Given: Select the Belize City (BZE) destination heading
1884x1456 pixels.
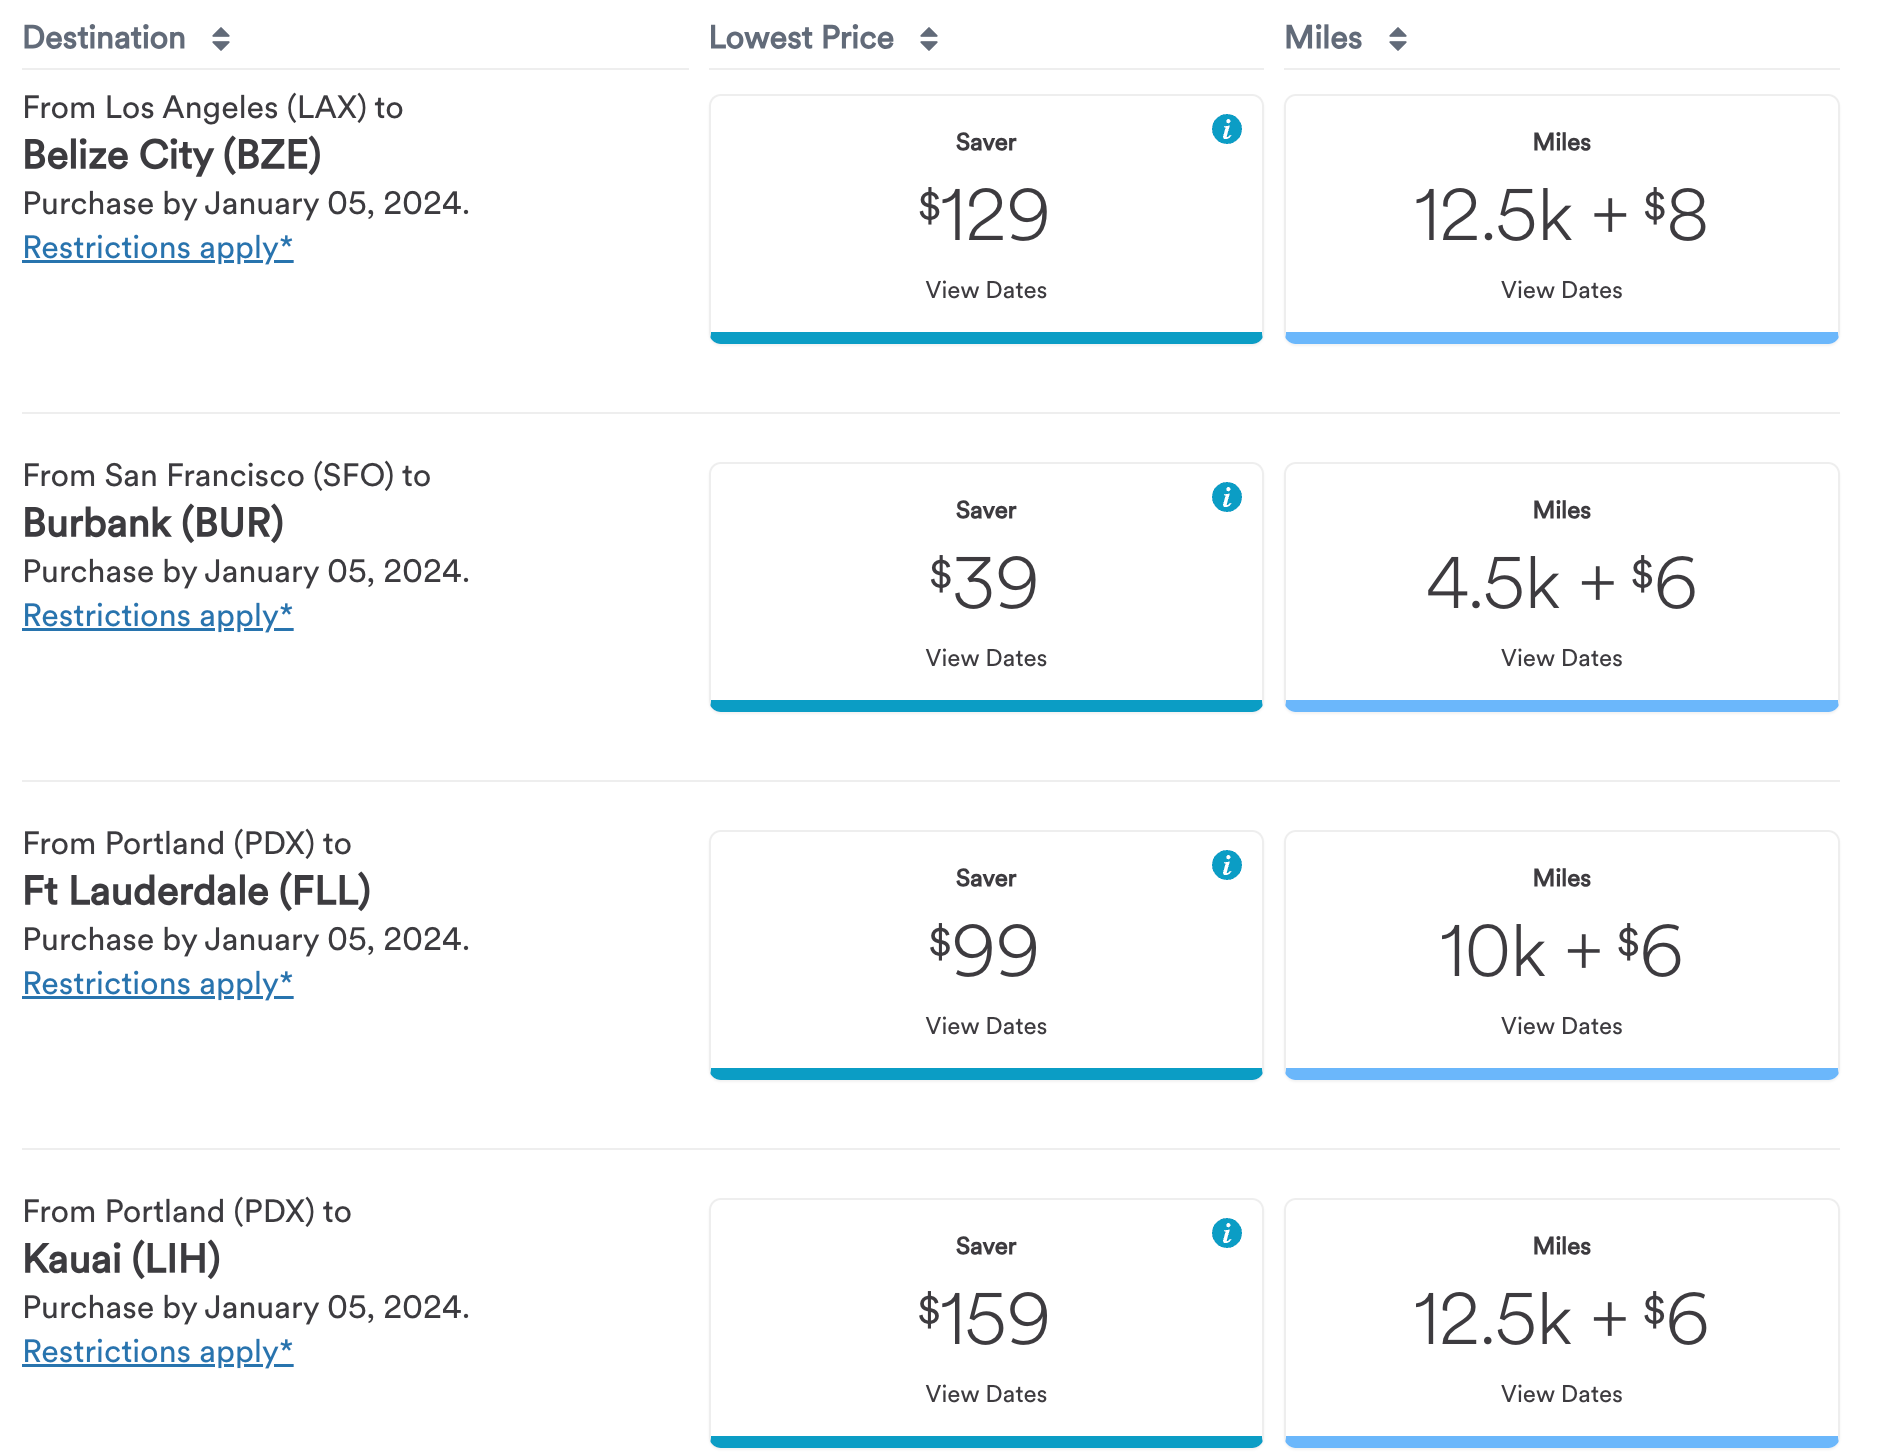Looking at the screenshot, I should pos(172,155).
